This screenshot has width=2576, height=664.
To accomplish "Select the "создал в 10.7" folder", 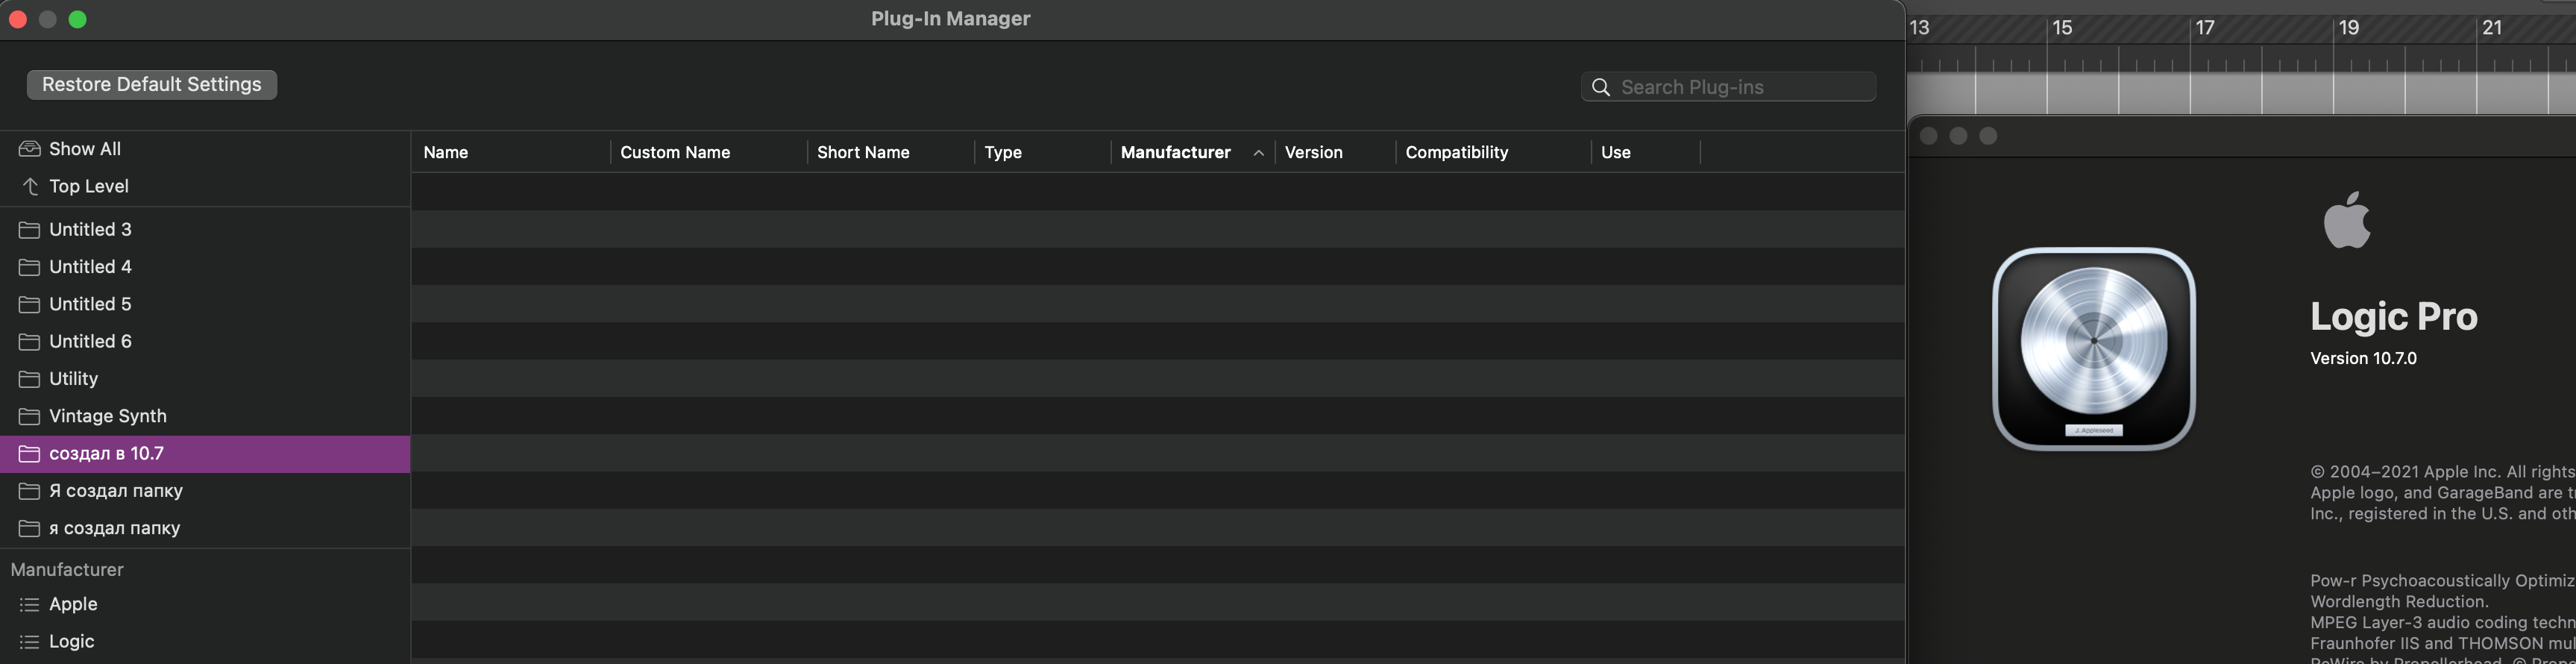I will (106, 454).
